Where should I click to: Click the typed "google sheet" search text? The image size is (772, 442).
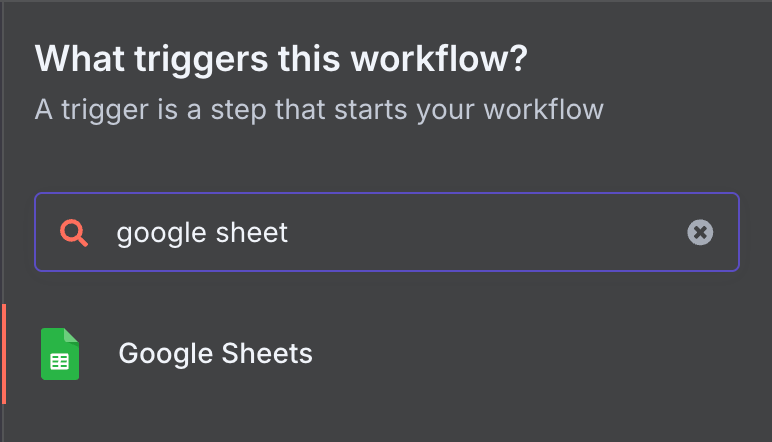coord(202,233)
